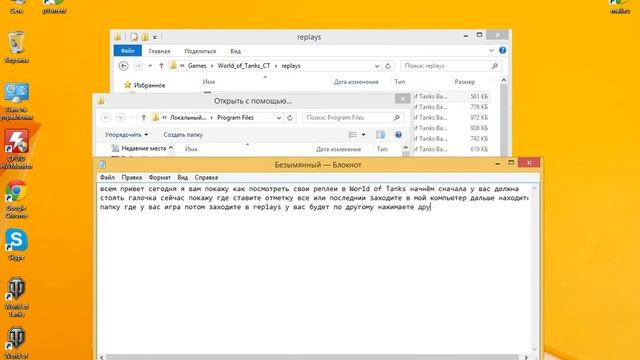This screenshot has height=360, width=640.
Task: Refresh the Program Files listing in dialog
Action: pos(290,118)
